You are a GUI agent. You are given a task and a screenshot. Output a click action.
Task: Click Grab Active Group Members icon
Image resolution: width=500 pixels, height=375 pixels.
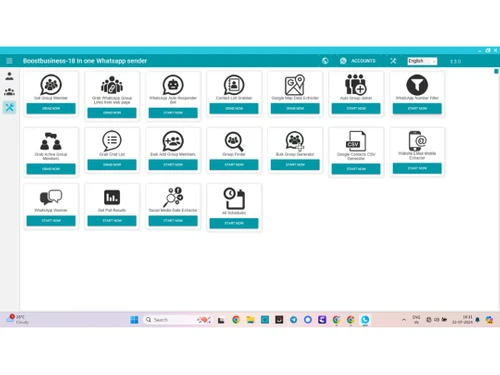pos(51,141)
